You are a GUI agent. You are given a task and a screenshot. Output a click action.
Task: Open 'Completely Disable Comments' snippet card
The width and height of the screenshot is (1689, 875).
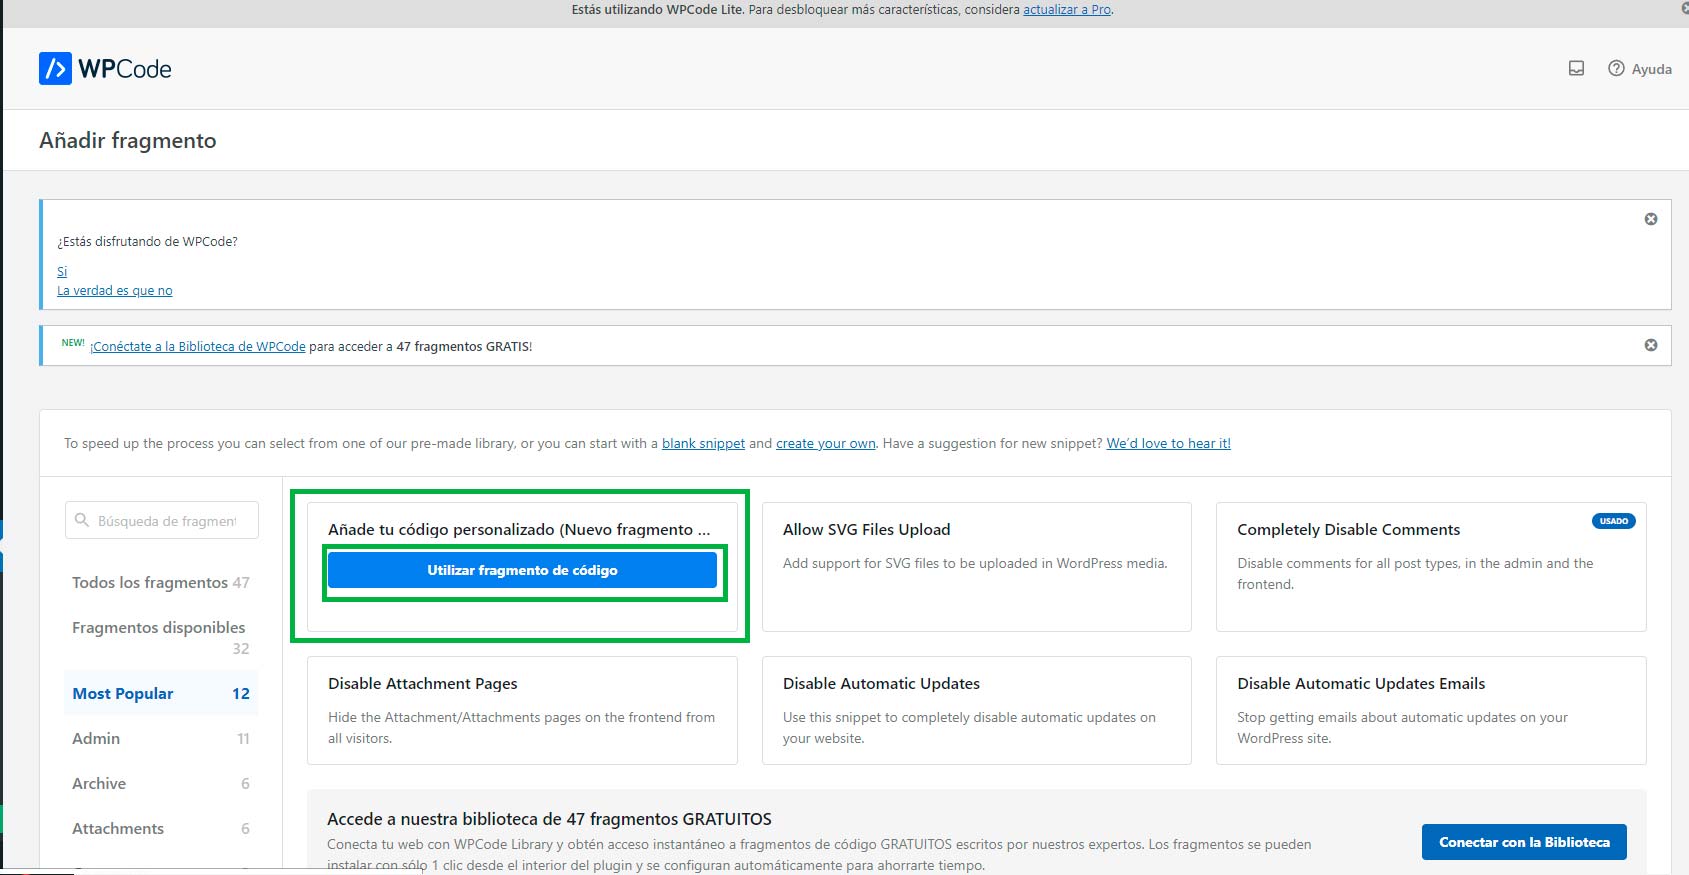pos(1431,566)
